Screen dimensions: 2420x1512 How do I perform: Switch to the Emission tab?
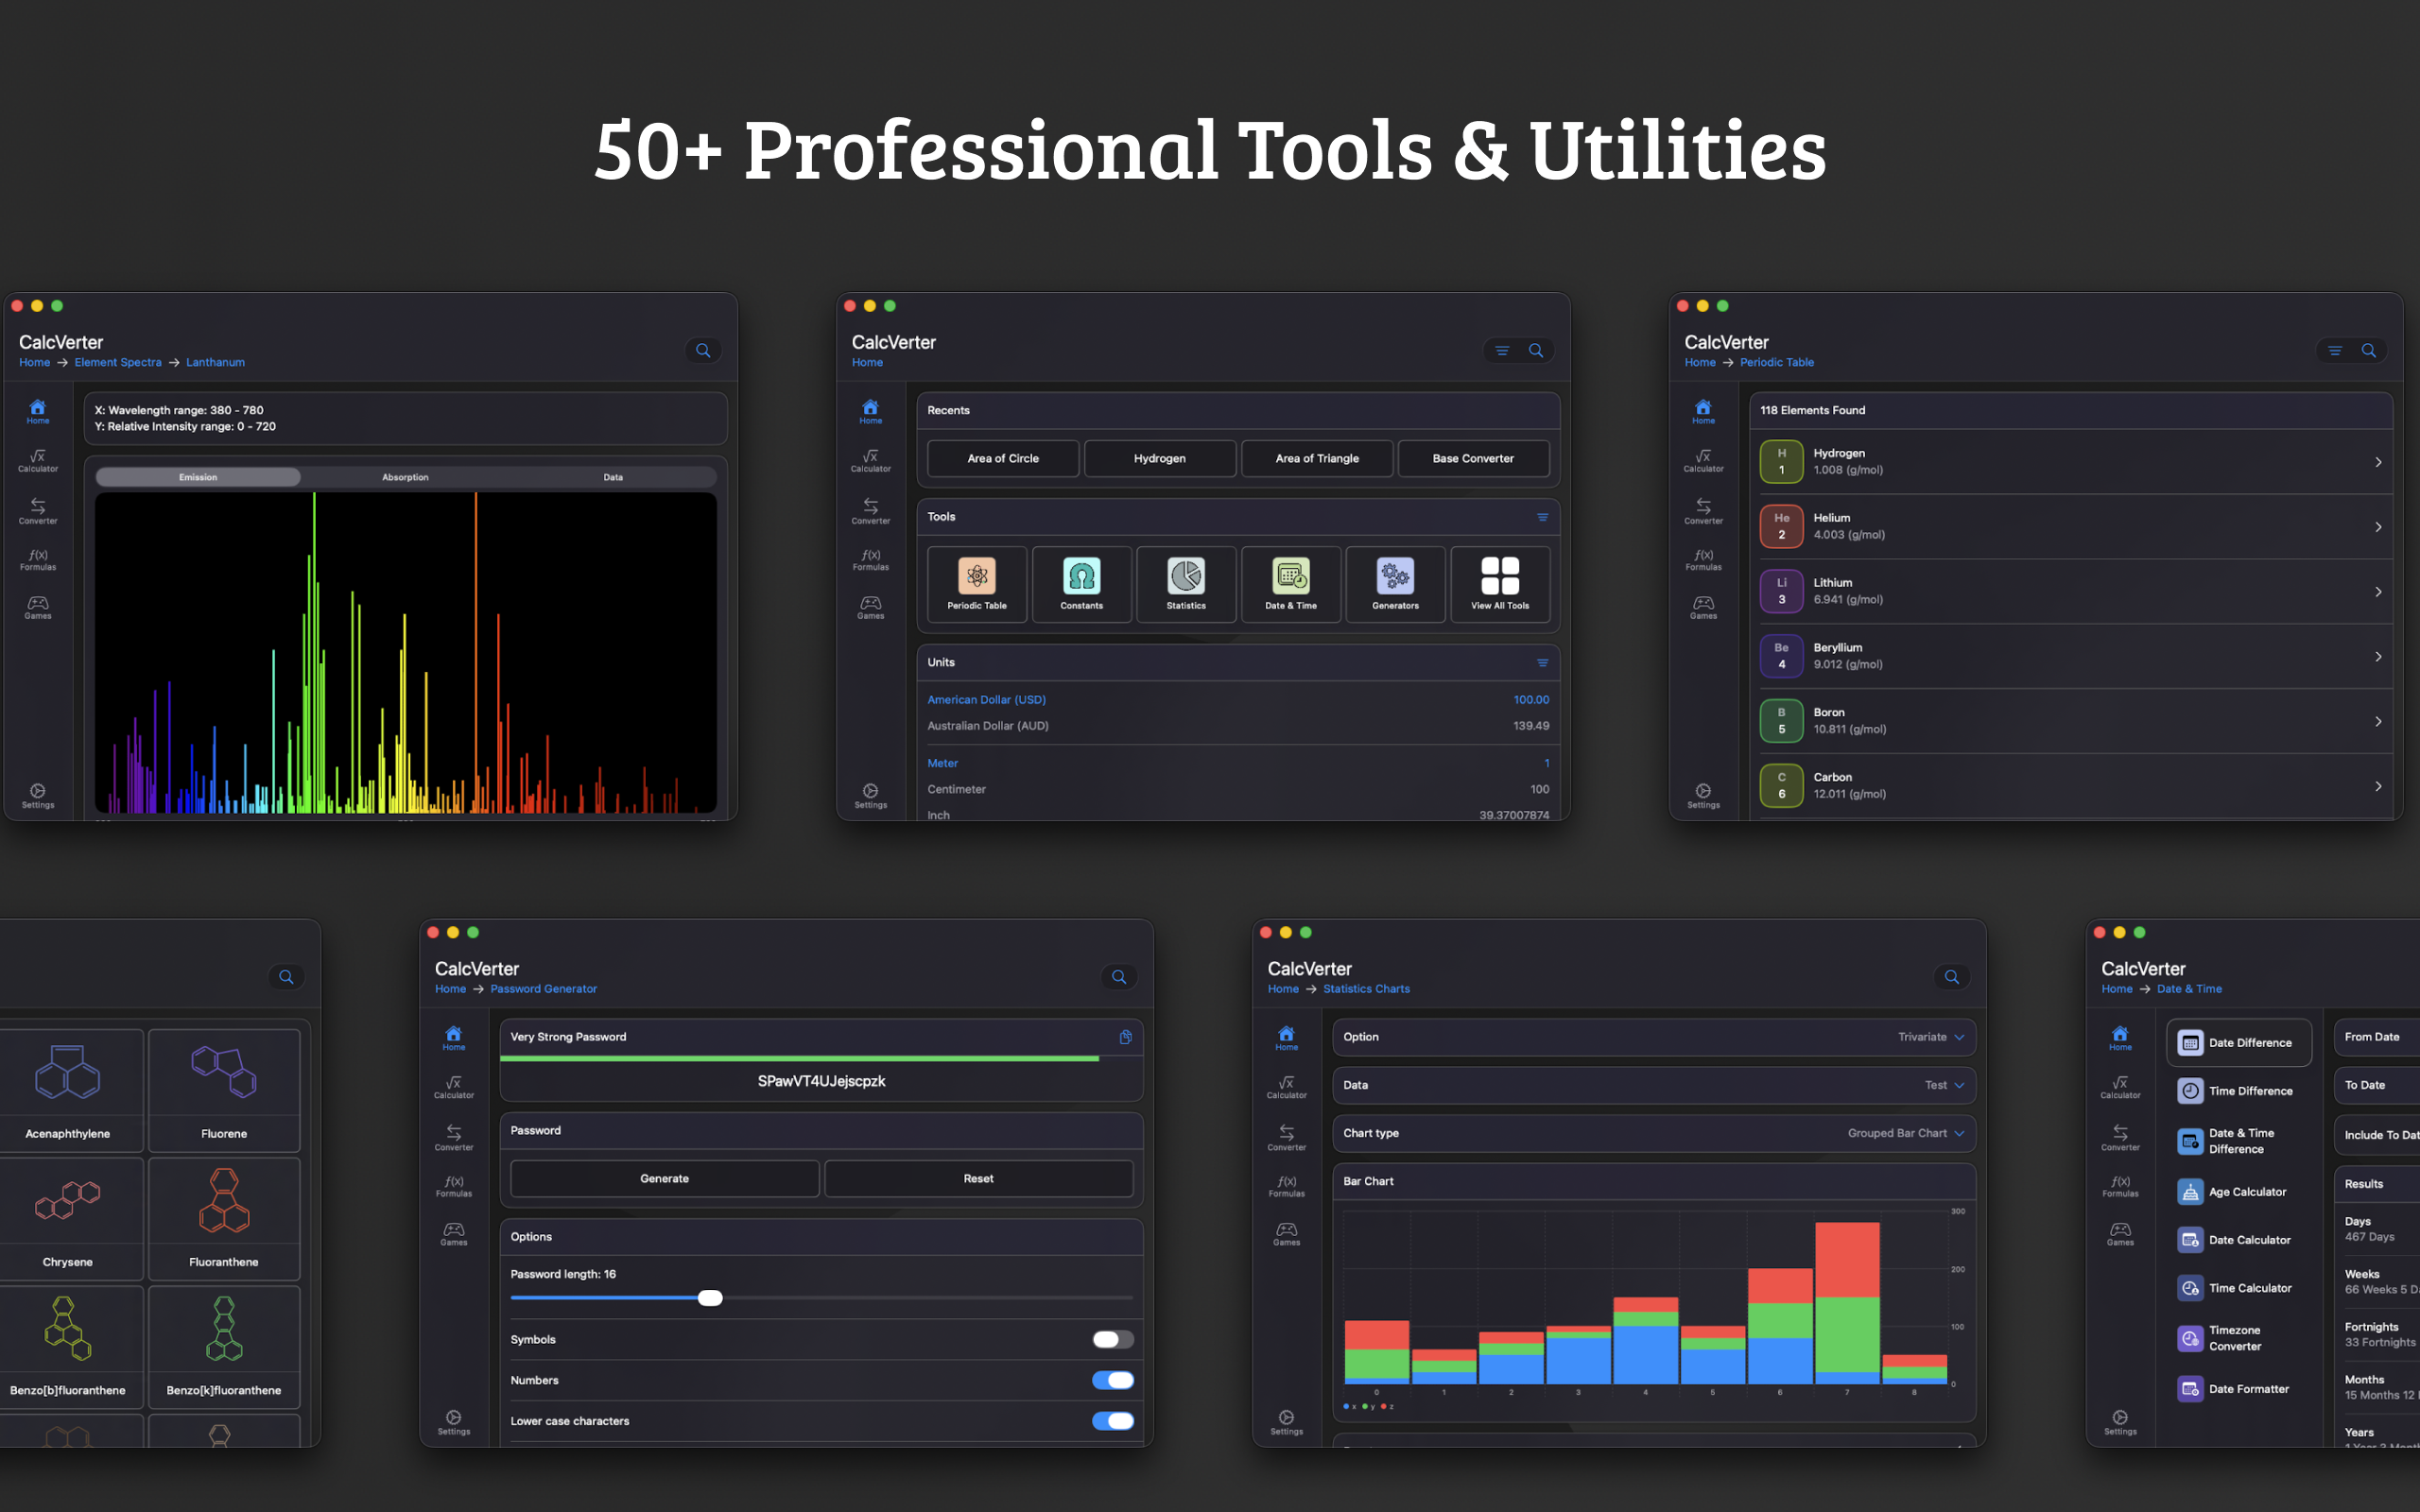pos(198,477)
